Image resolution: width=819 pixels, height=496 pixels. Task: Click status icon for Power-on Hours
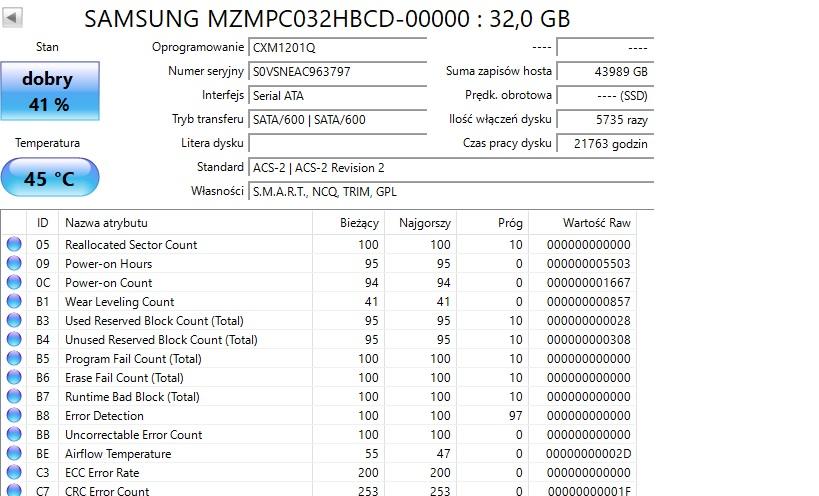pyautogui.click(x=14, y=263)
